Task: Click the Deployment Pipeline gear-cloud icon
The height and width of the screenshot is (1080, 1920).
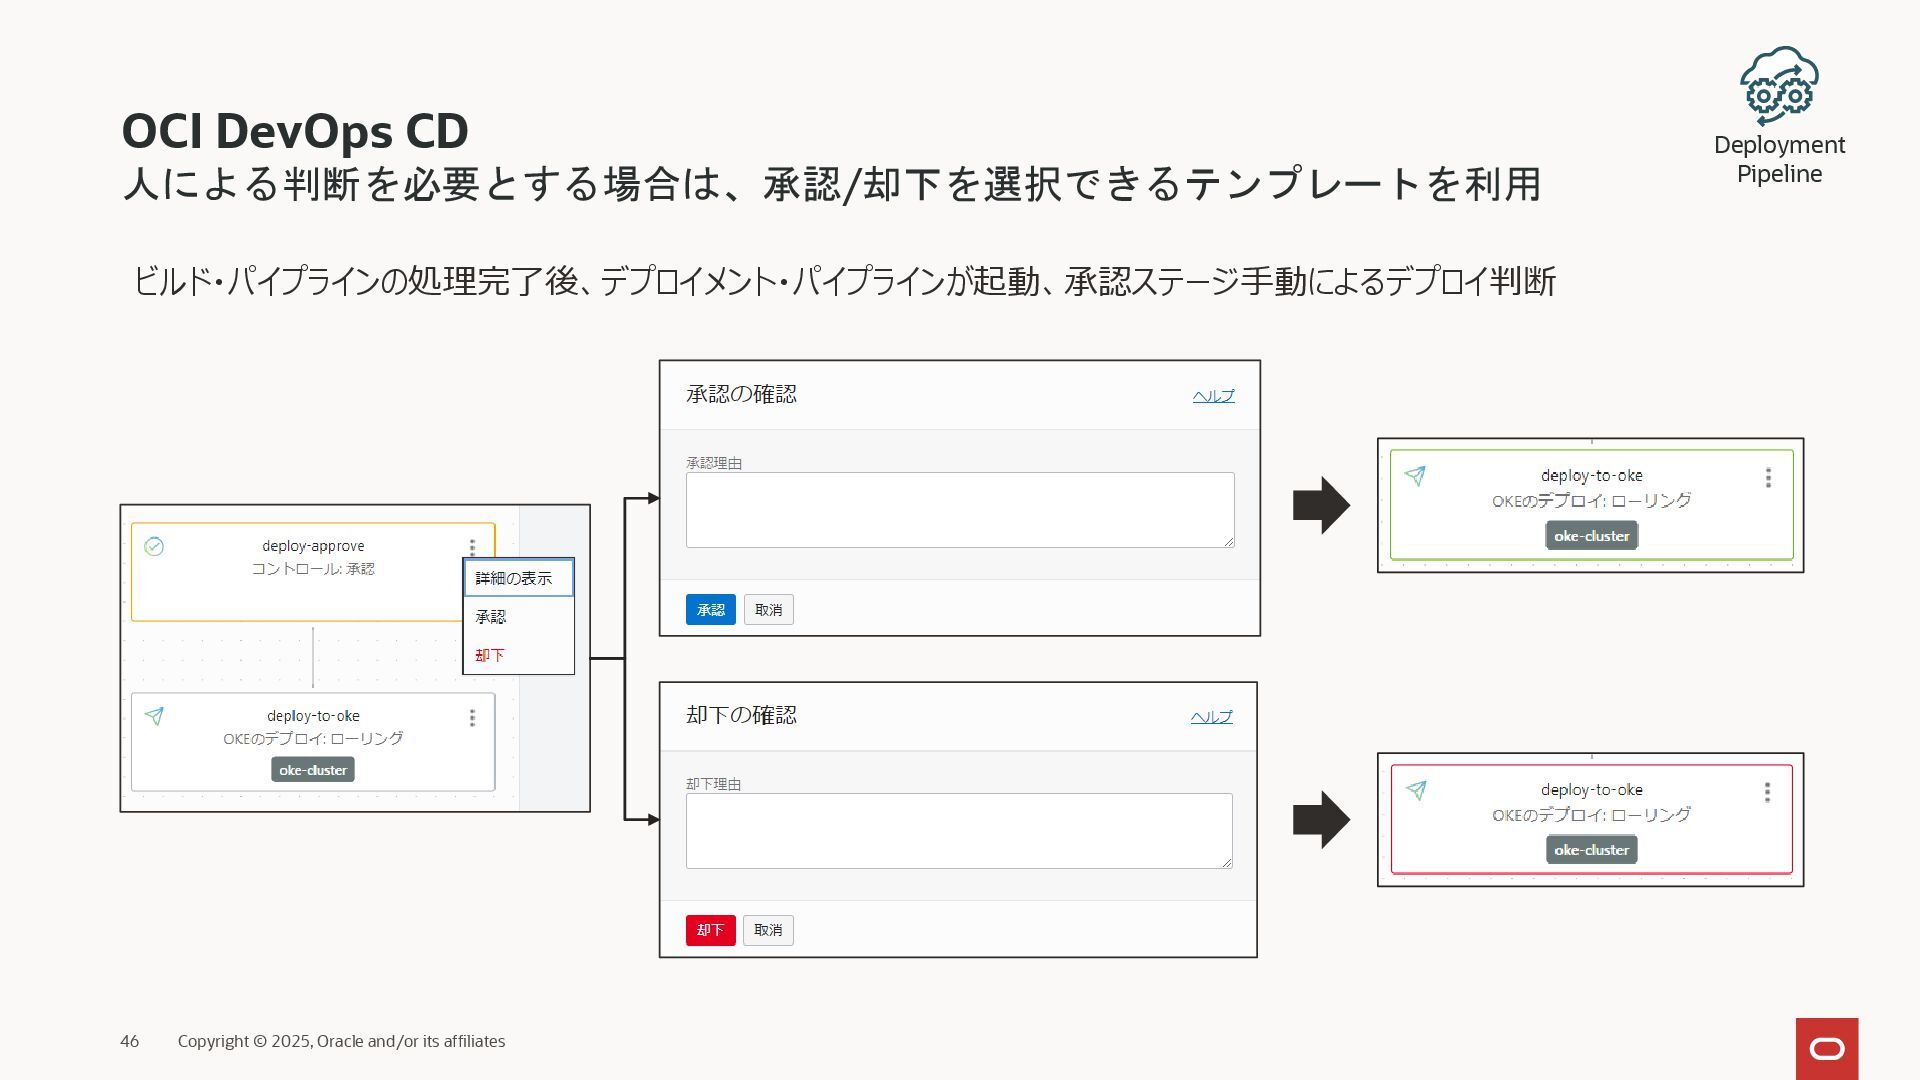Action: (x=1779, y=85)
